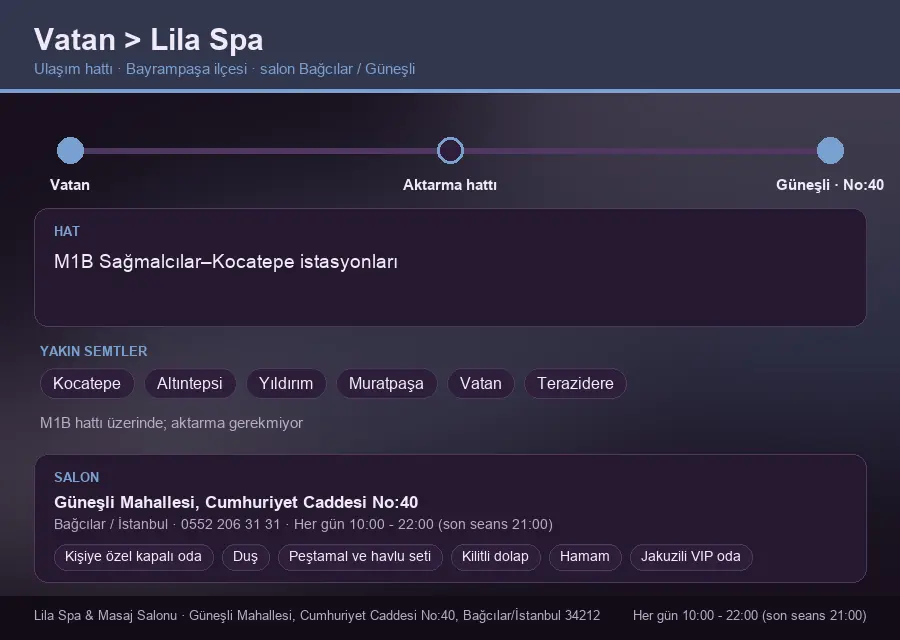The width and height of the screenshot is (900, 640).
Task: Click the YAKIN SEMTLER heading
Action: (x=94, y=351)
